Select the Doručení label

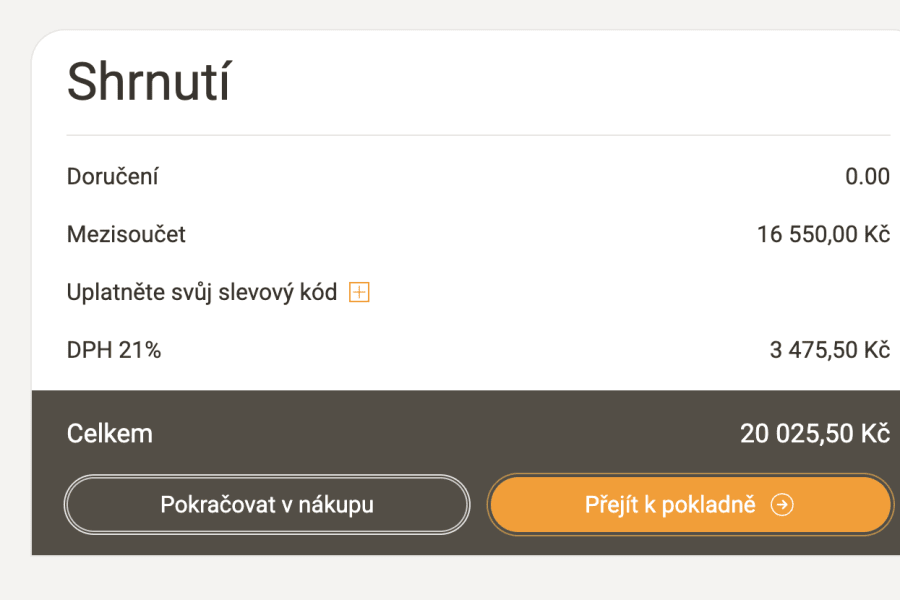click(113, 177)
